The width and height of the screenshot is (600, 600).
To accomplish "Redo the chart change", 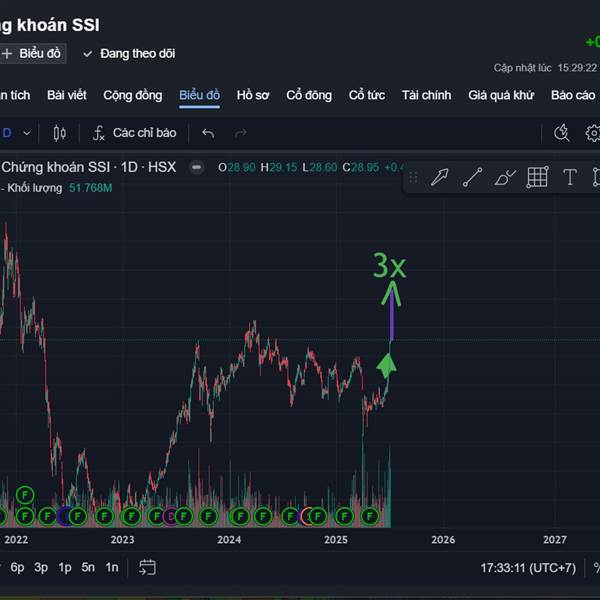I will [241, 134].
